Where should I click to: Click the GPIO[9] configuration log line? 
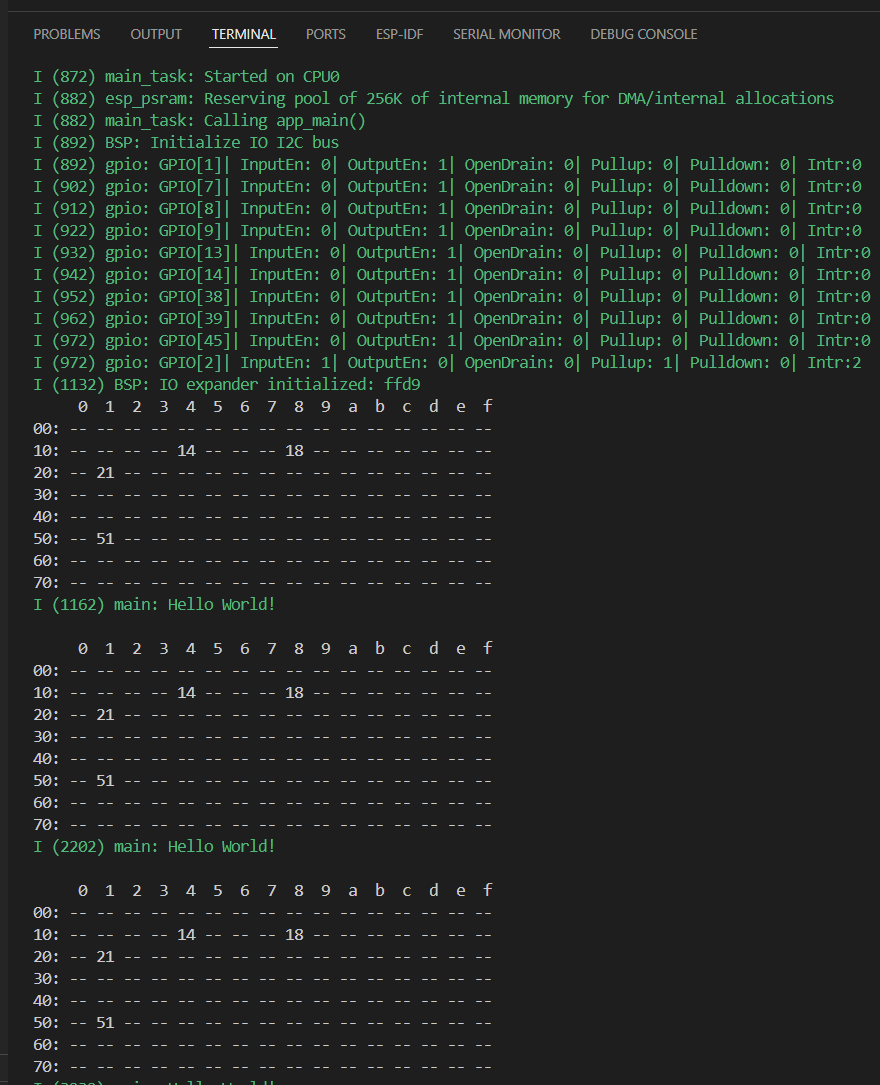pyautogui.click(x=447, y=231)
